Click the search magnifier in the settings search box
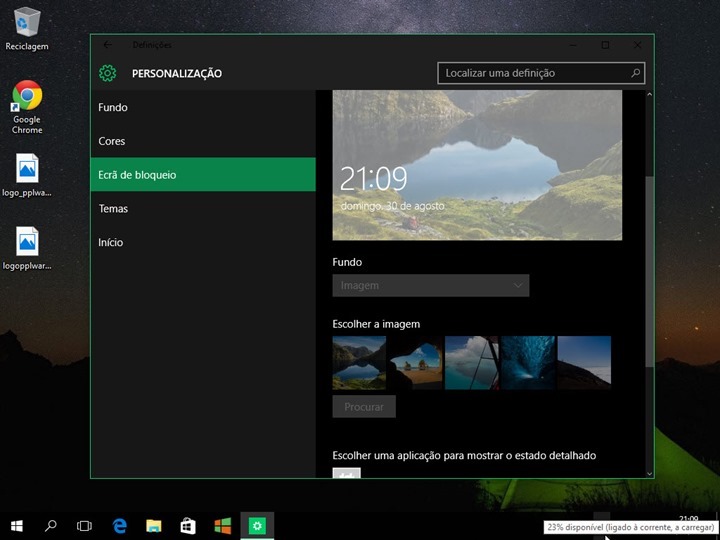The image size is (720, 540). click(x=636, y=73)
